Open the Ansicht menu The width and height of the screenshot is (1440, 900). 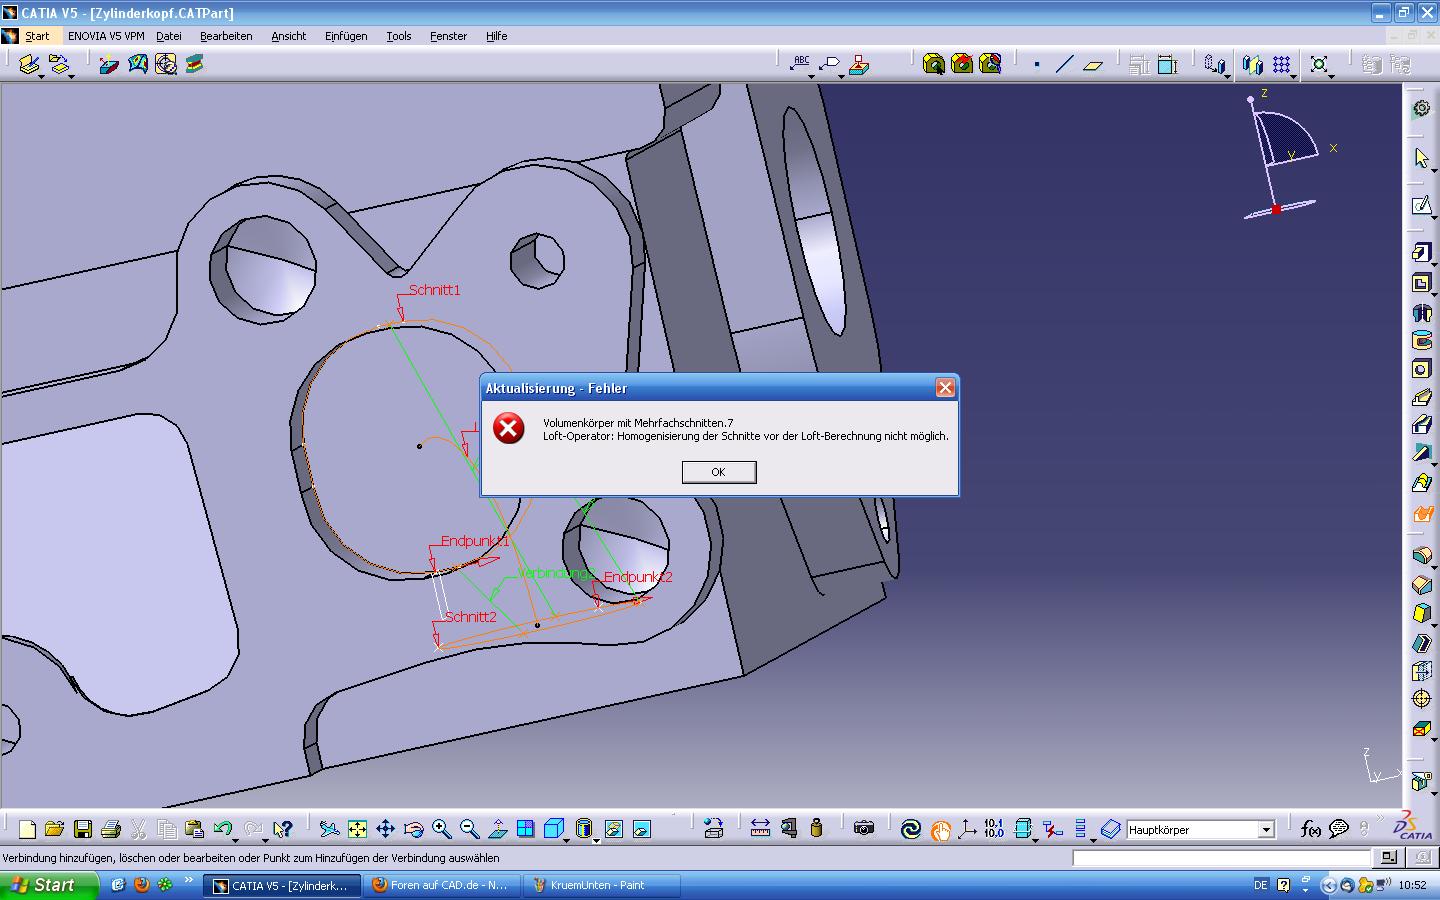(x=288, y=36)
